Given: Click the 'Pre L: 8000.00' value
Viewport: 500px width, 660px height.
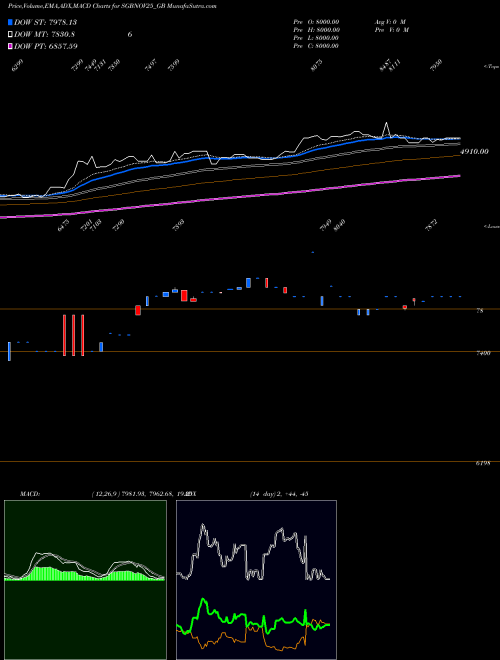Looking at the screenshot, I should click(x=316, y=38).
